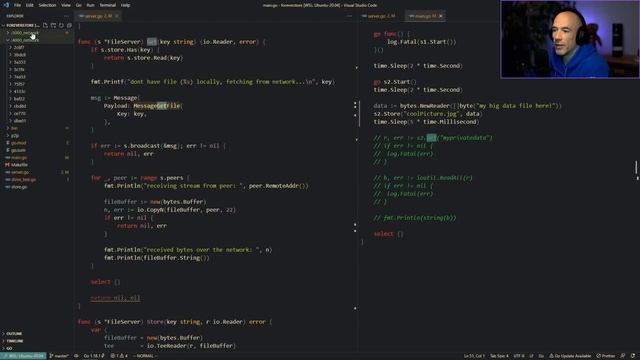Expand the first subfolder under 4000_network
The image size is (640, 360).
(x=37, y=47)
